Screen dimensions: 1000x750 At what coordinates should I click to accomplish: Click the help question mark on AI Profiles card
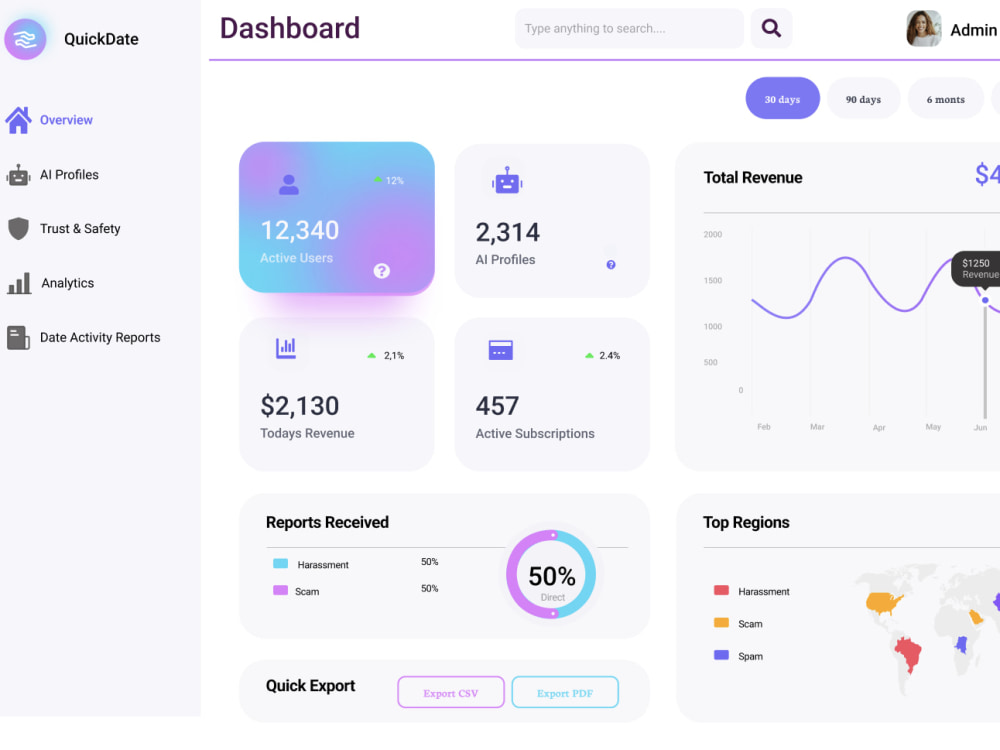pos(611,265)
